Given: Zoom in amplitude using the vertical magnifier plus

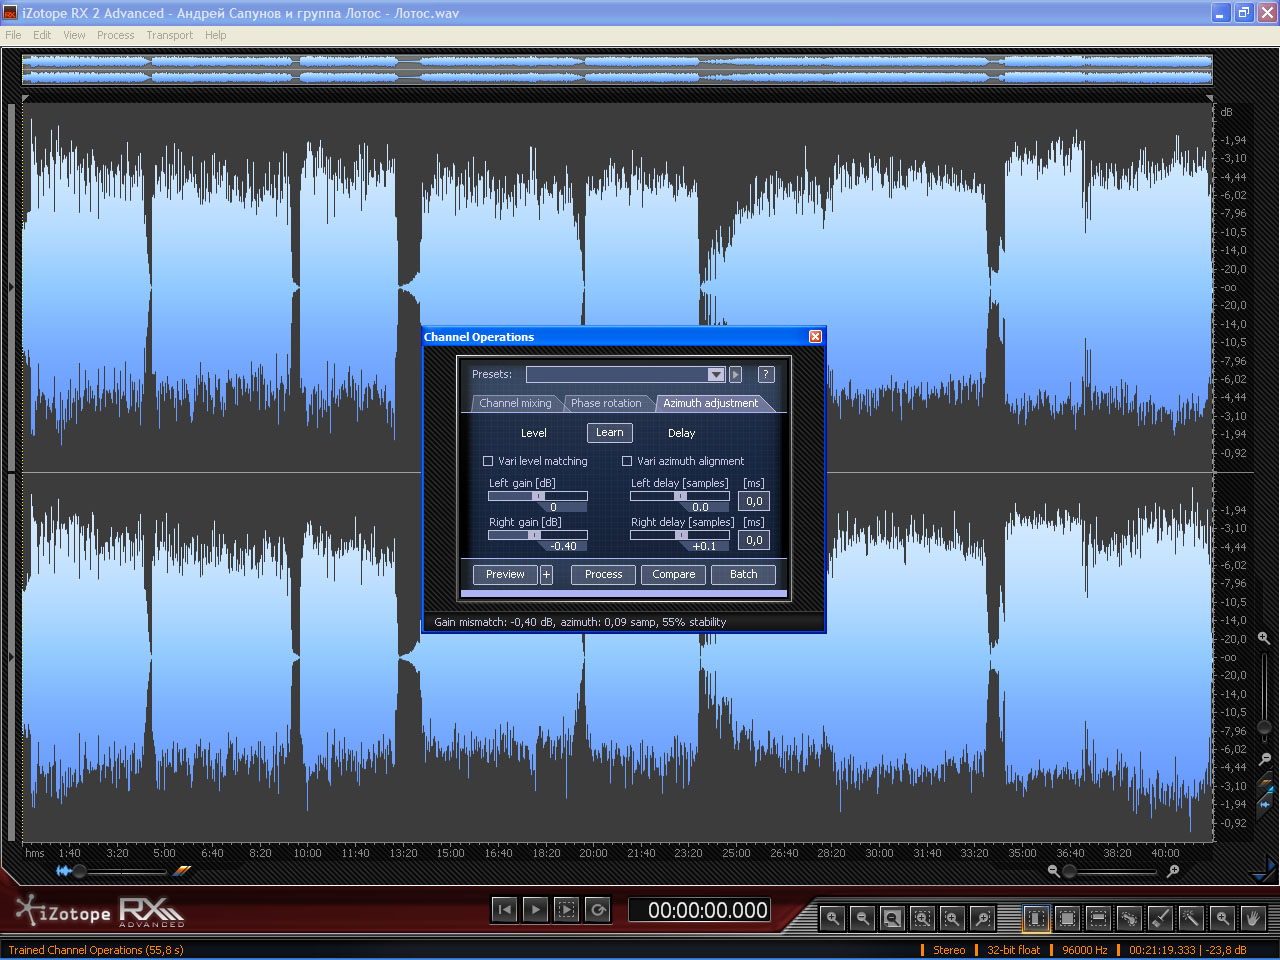Looking at the screenshot, I should pyautogui.click(x=1264, y=638).
